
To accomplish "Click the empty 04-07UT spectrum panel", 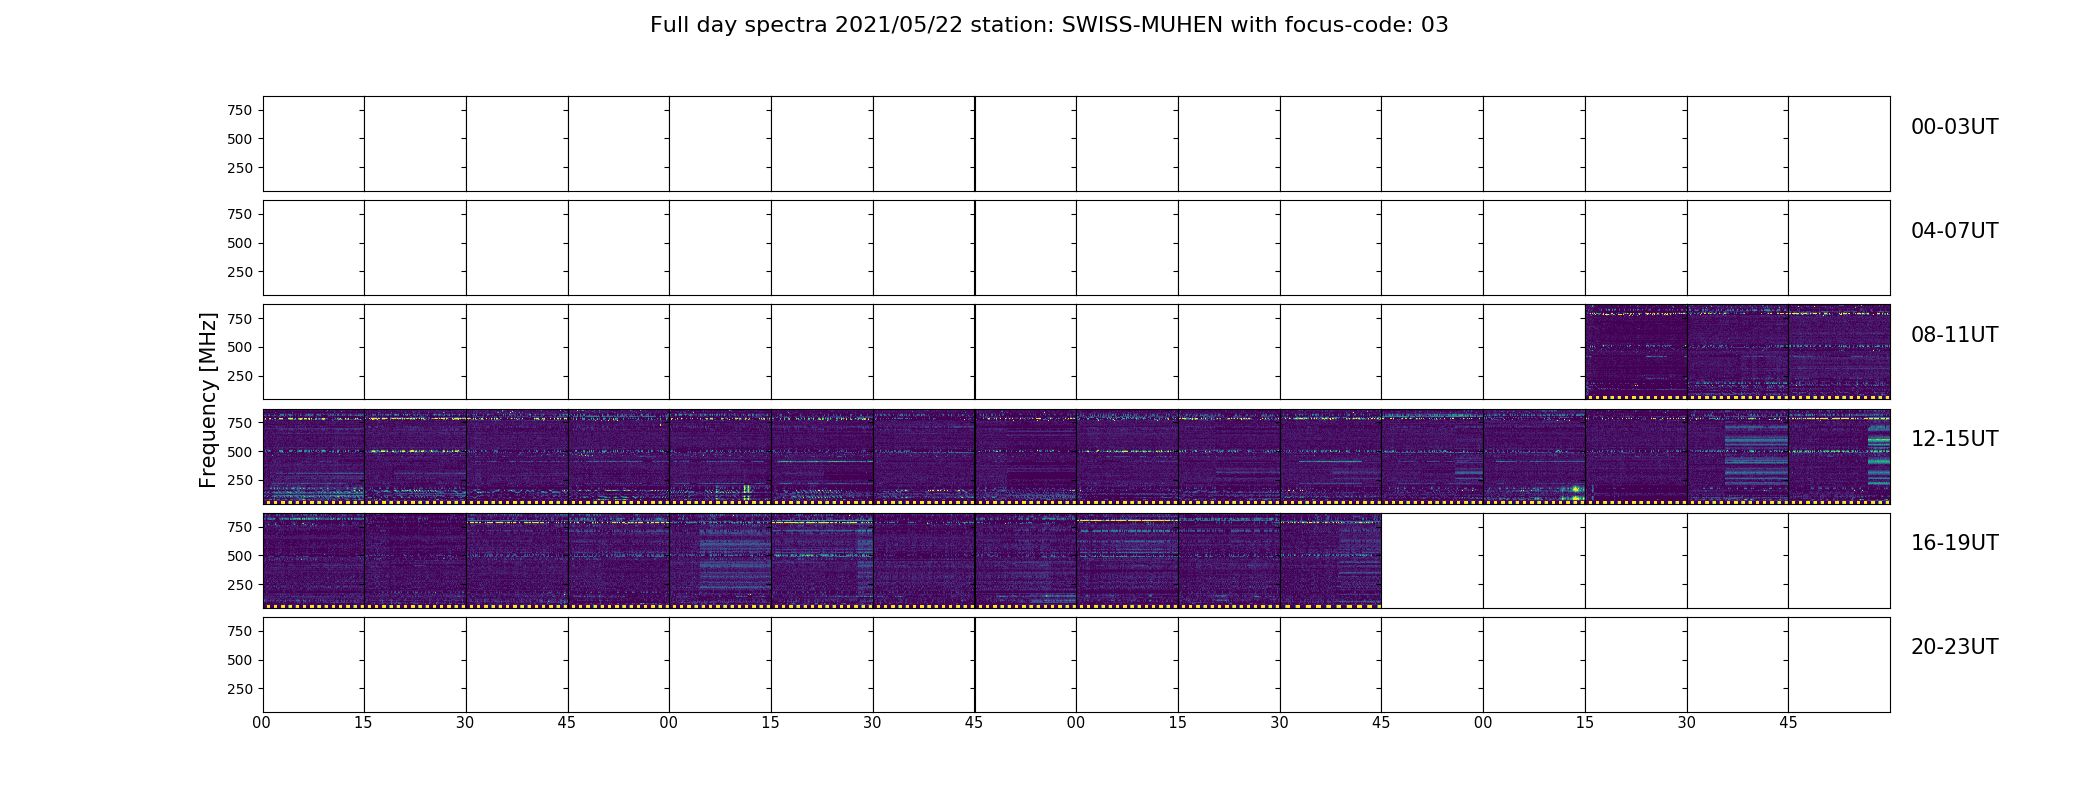I will click(x=1076, y=248).
